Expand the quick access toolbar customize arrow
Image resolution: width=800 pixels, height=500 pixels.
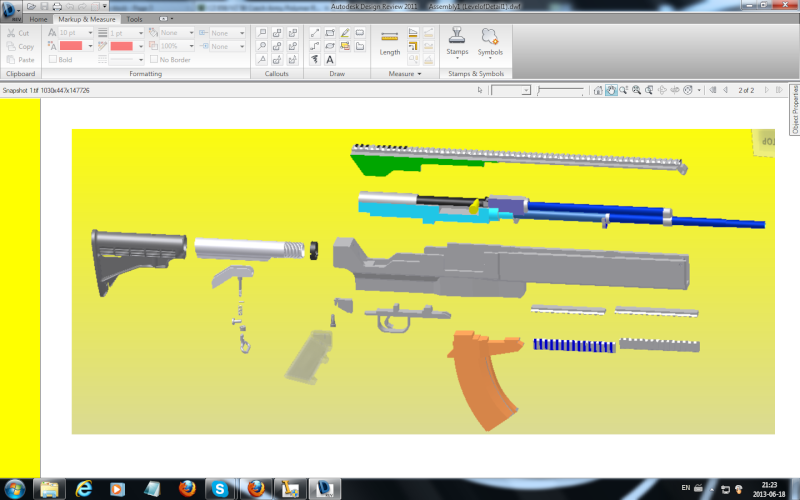coord(105,7)
